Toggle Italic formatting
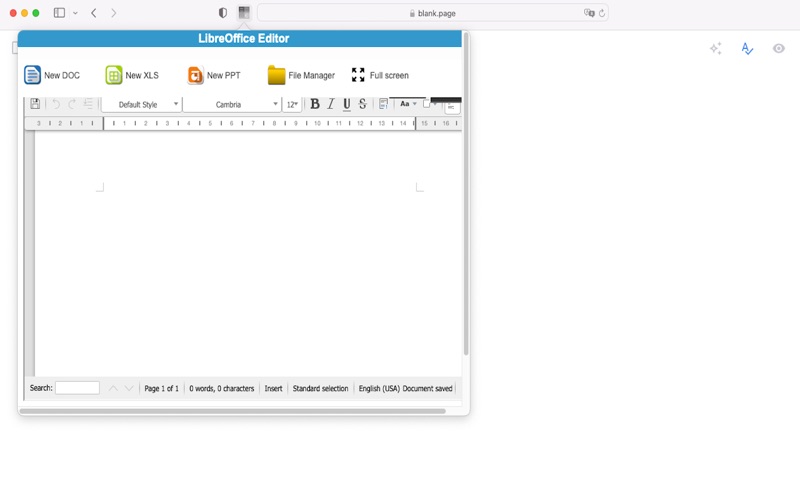 [x=331, y=104]
